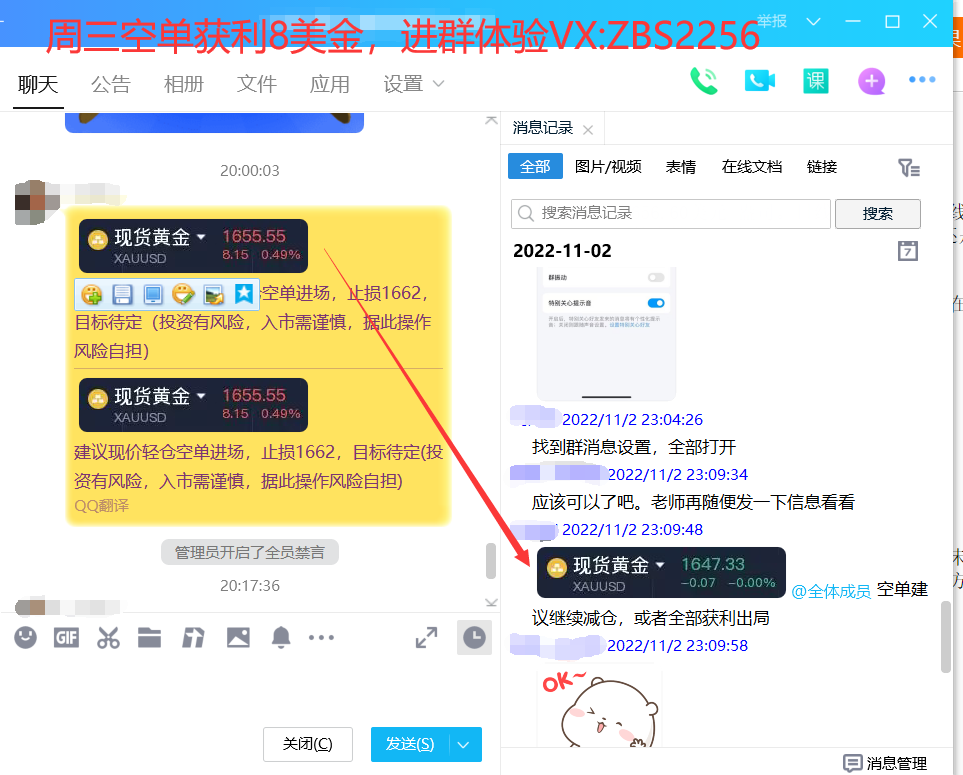Show more input tools via the three dots
Image resolution: width=963 pixels, height=775 pixels.
pos(321,638)
